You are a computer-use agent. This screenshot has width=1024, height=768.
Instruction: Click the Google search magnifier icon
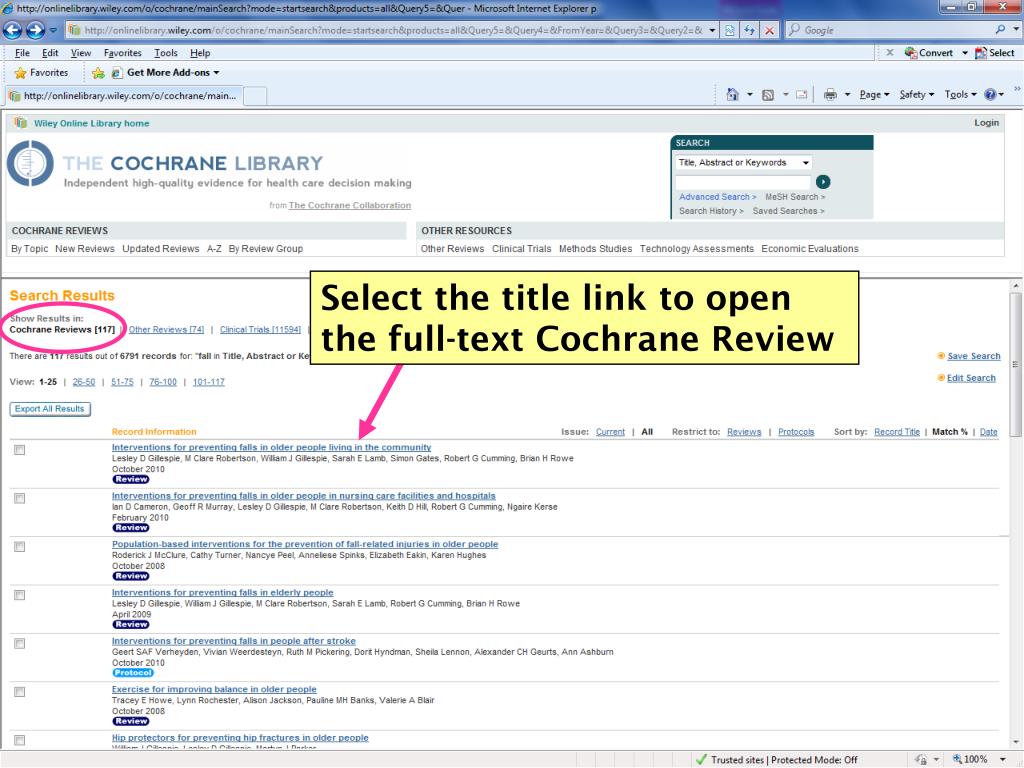pyautogui.click(x=1000, y=30)
